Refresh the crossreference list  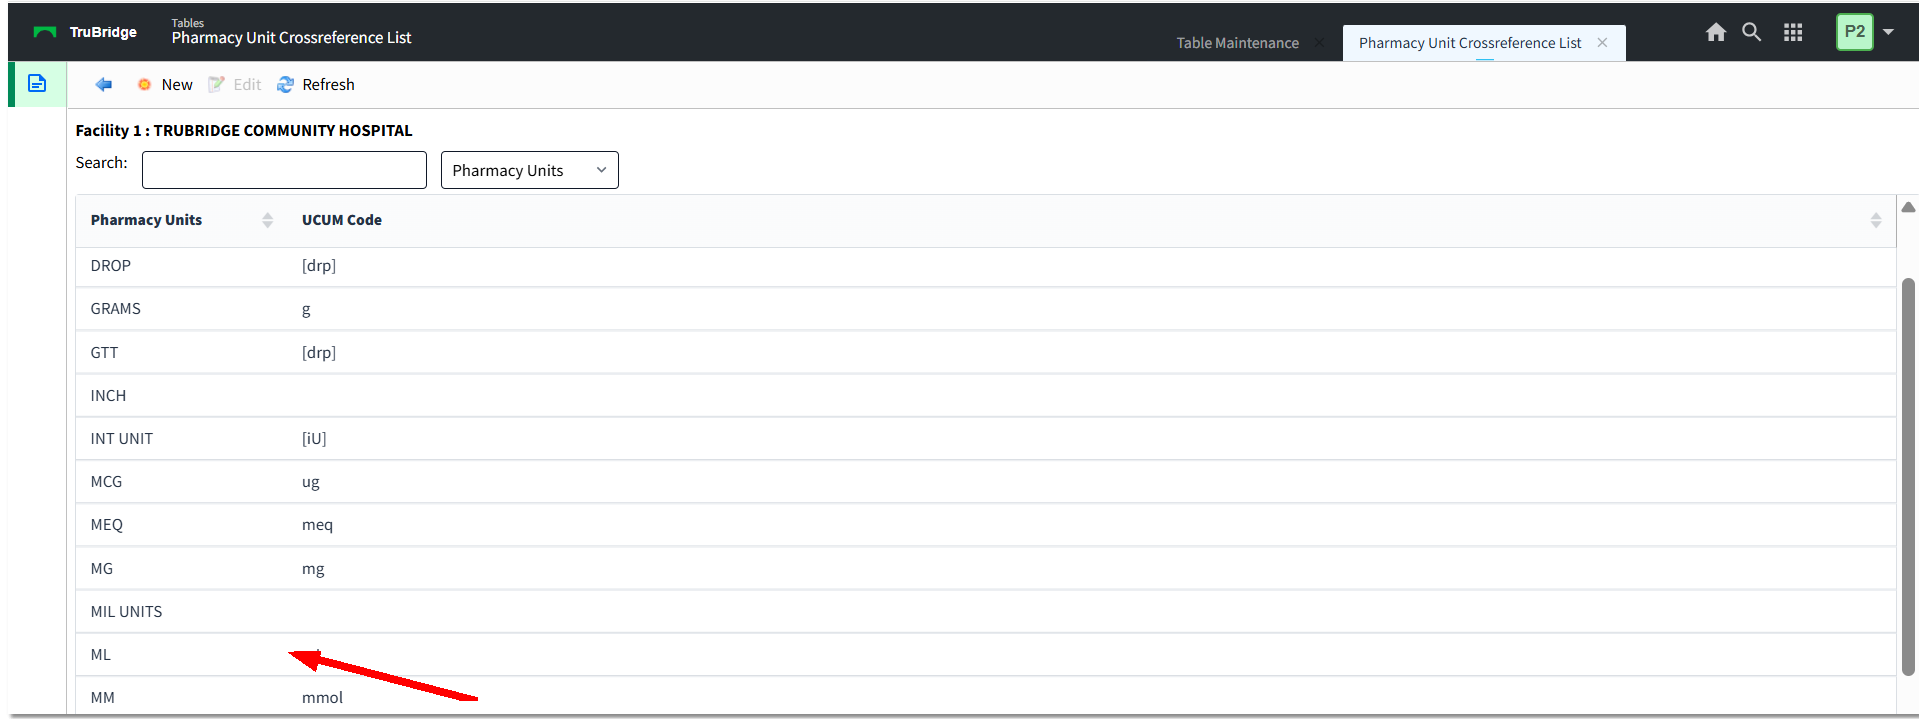(316, 85)
